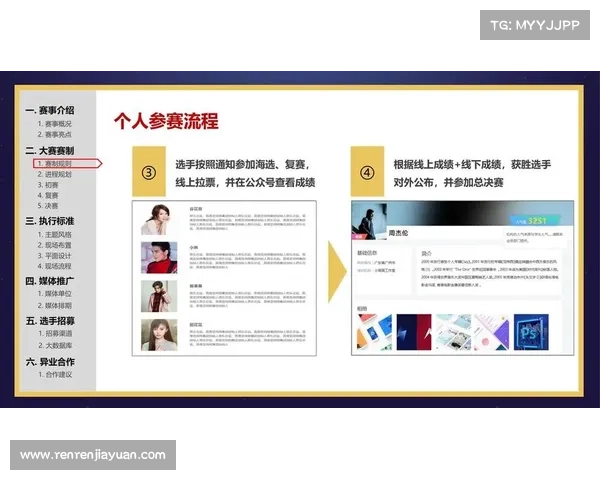Select outline heading 六. 异业合作
This screenshot has height=480, width=600.
(50, 362)
